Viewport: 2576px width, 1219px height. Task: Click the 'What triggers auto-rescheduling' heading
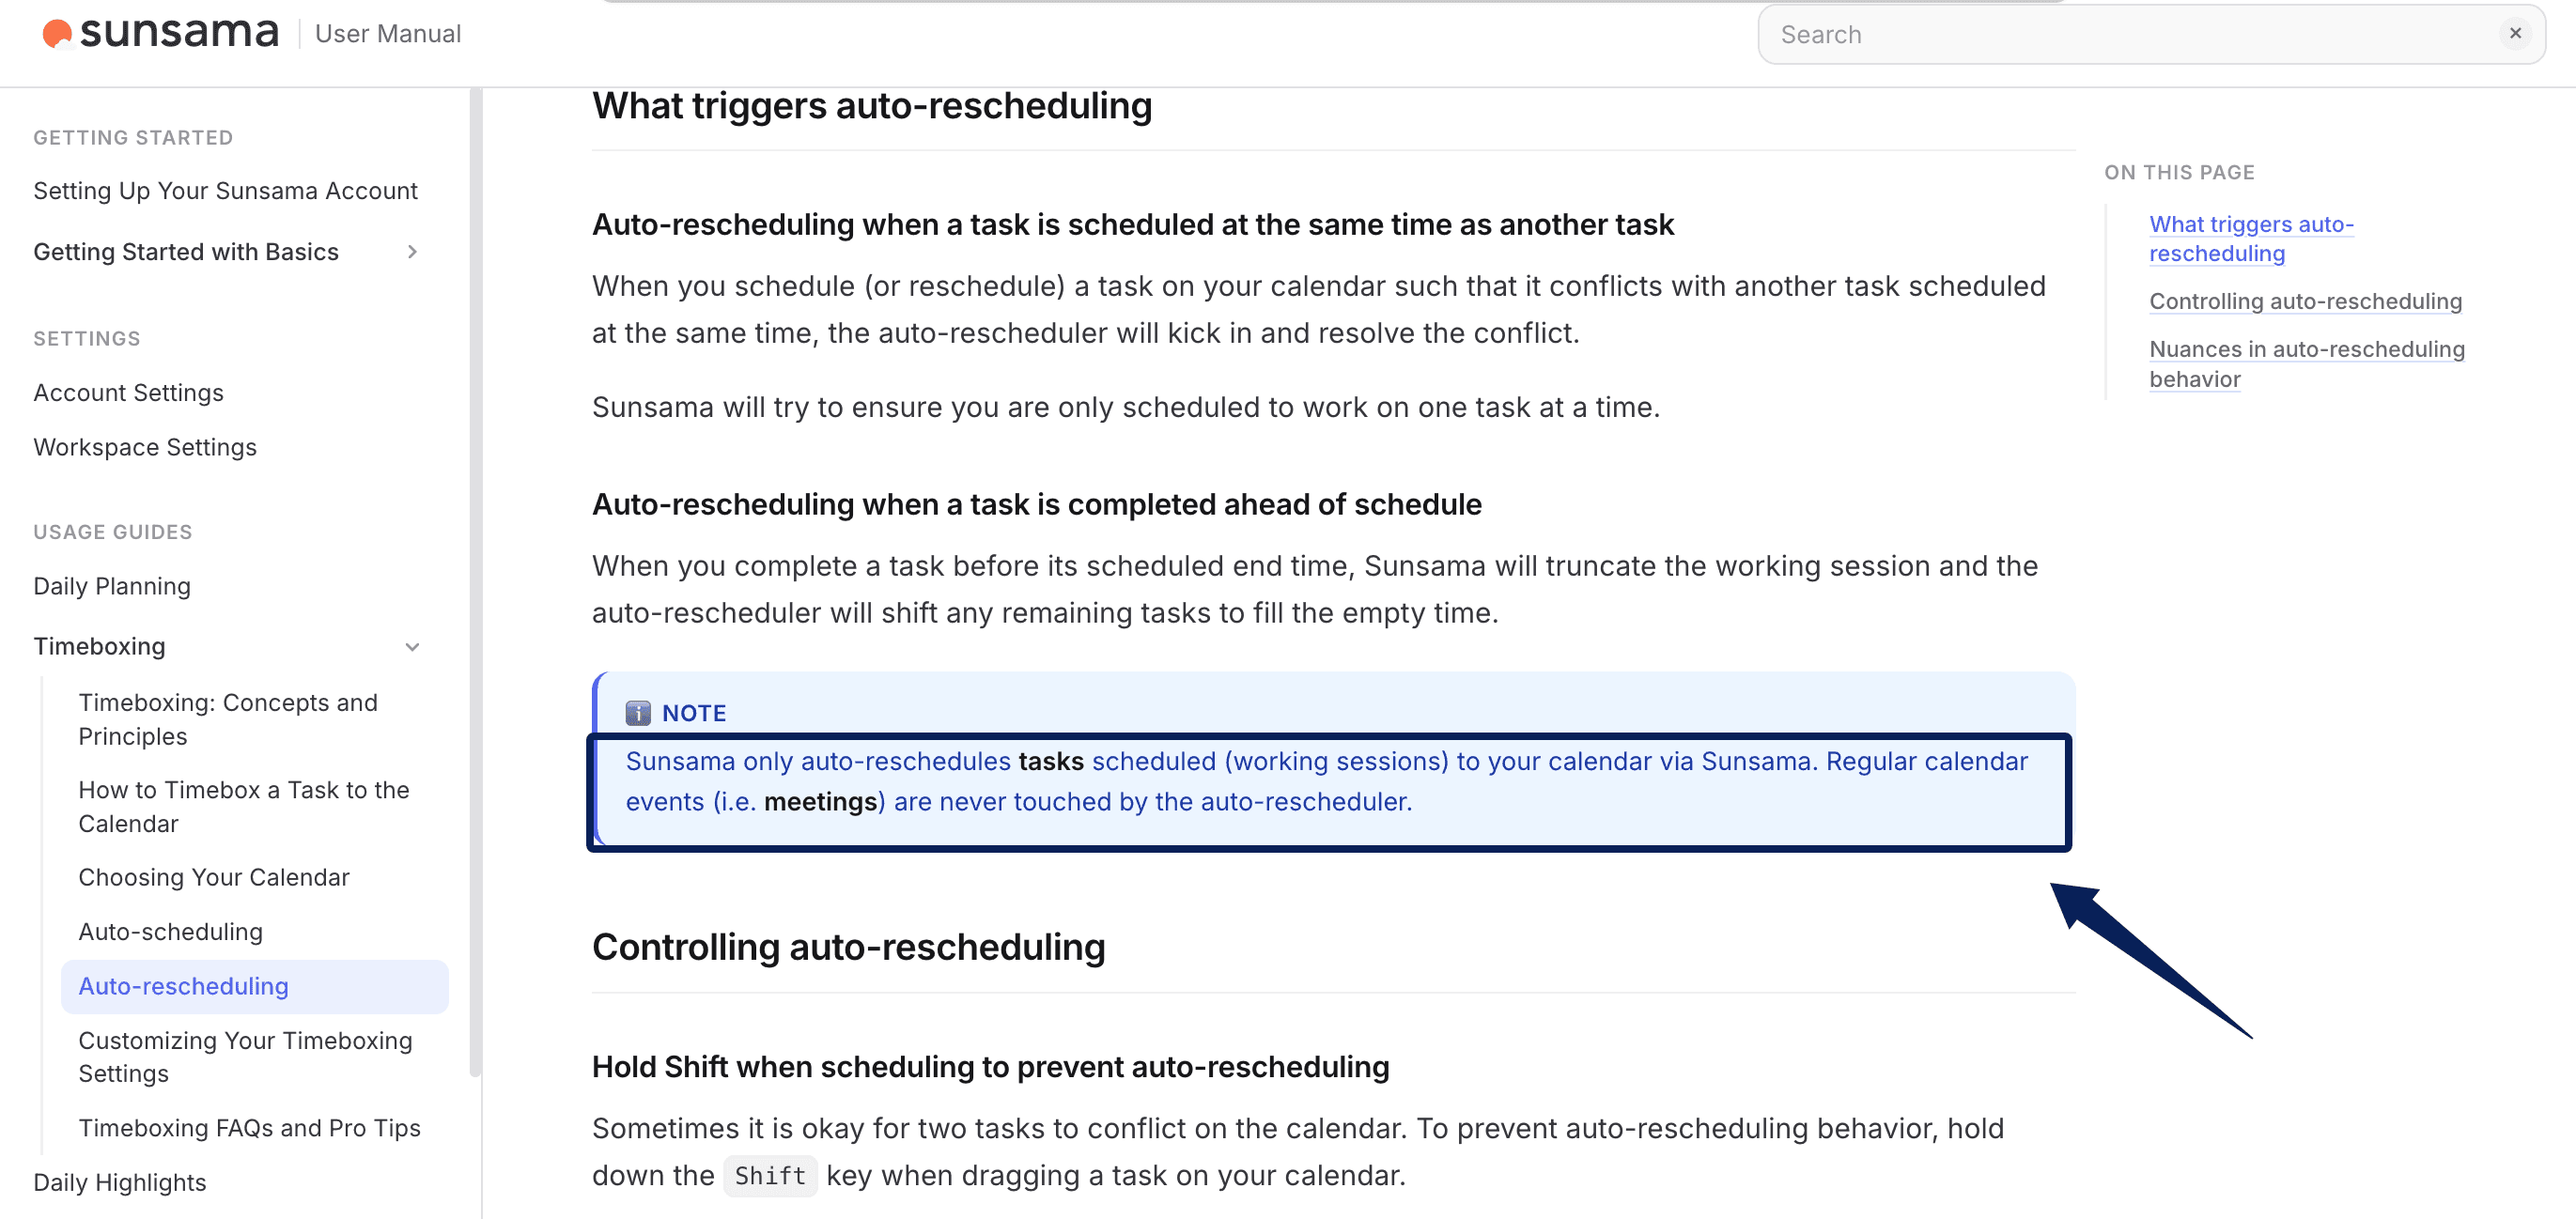pyautogui.click(x=872, y=105)
